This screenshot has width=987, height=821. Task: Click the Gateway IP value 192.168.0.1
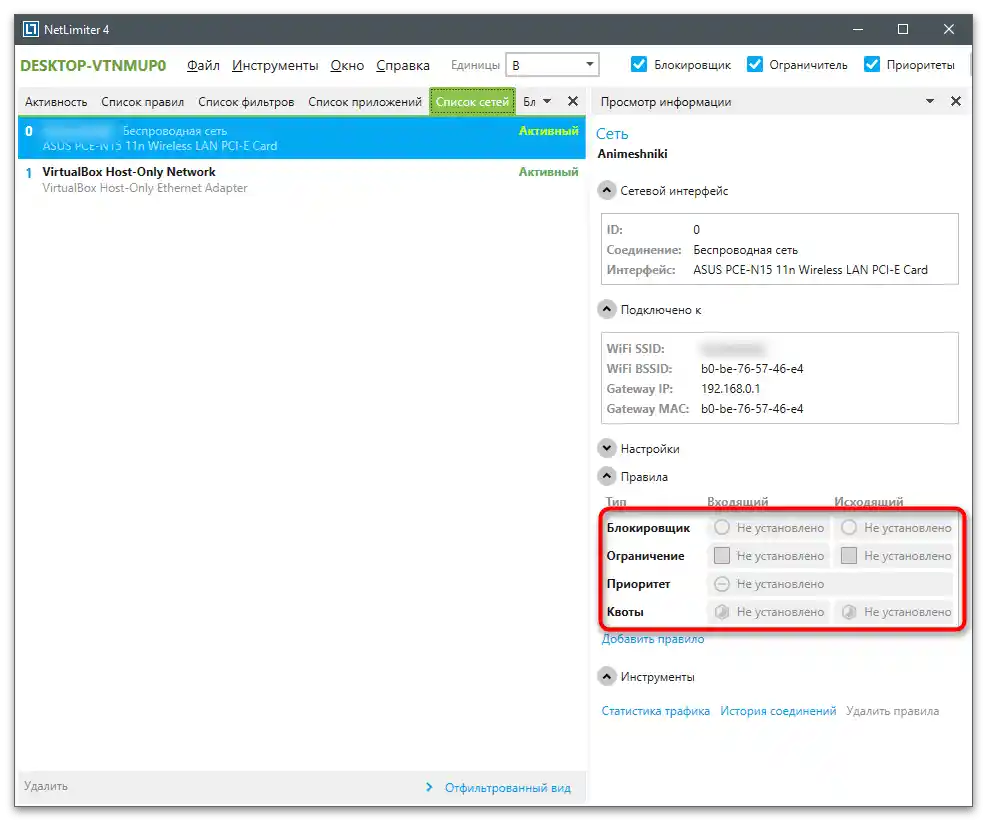[x=730, y=388]
